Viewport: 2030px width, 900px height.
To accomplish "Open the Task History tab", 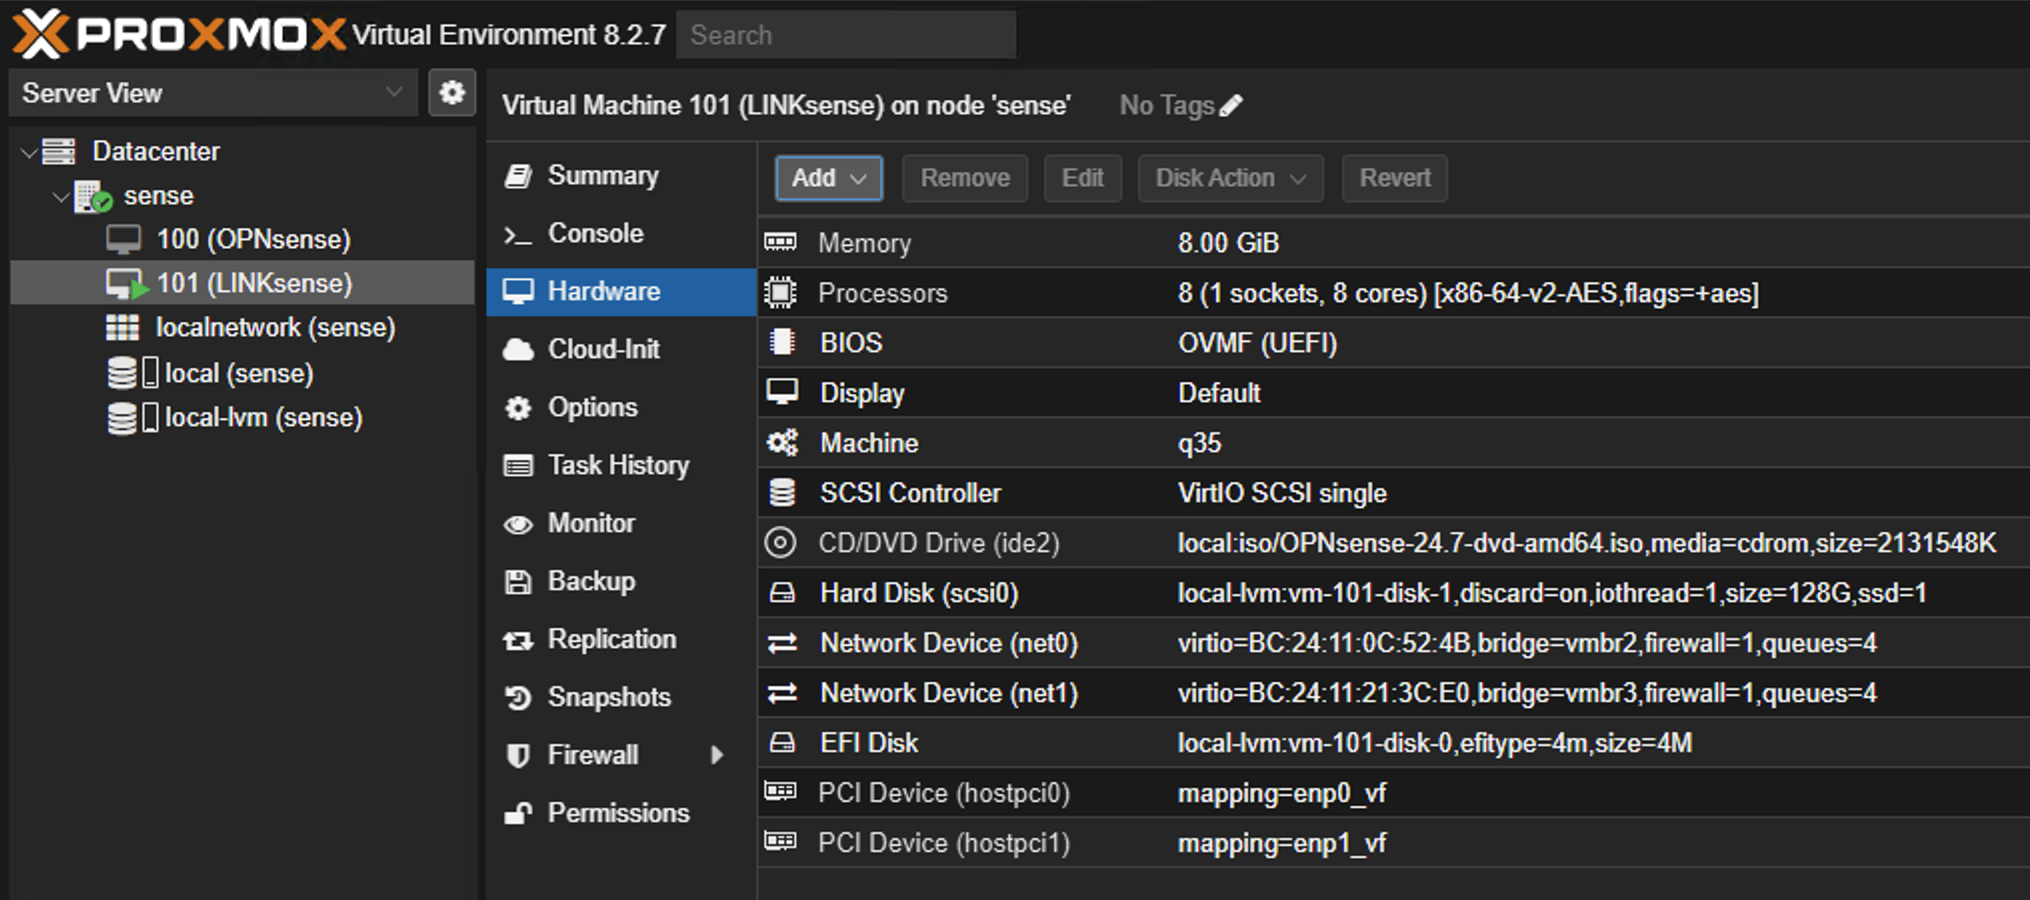I will pyautogui.click(x=621, y=466).
